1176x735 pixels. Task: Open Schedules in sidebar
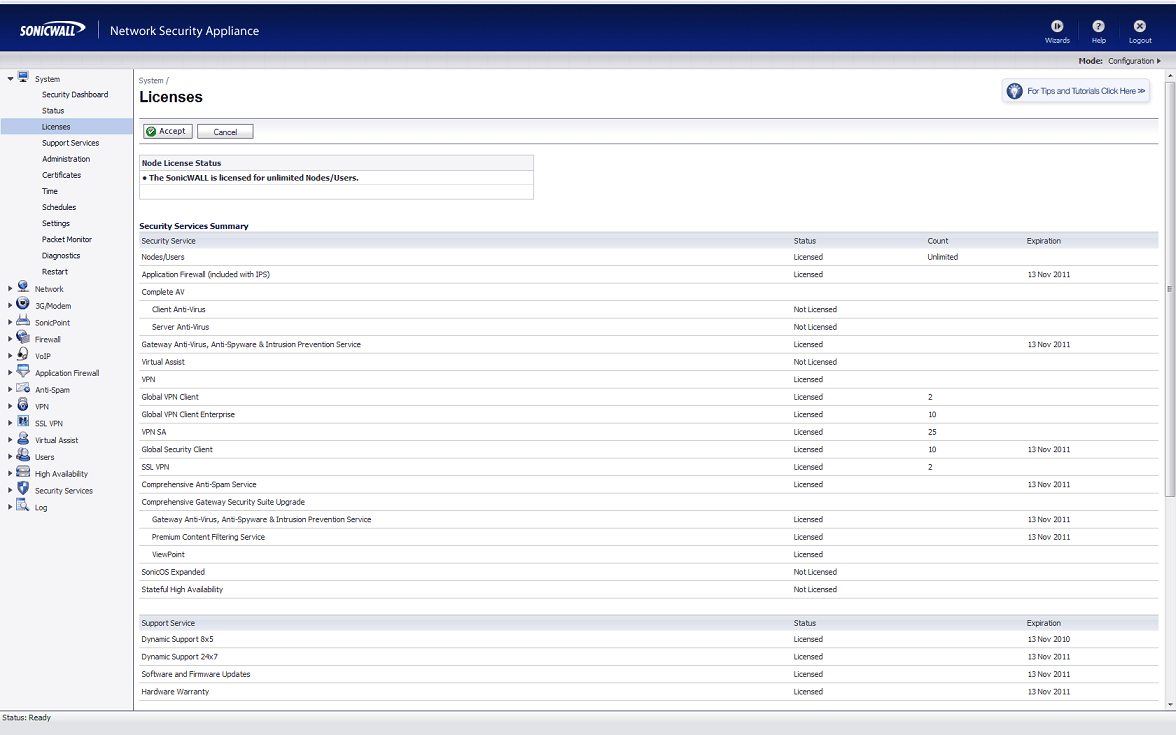pyautogui.click(x=58, y=208)
